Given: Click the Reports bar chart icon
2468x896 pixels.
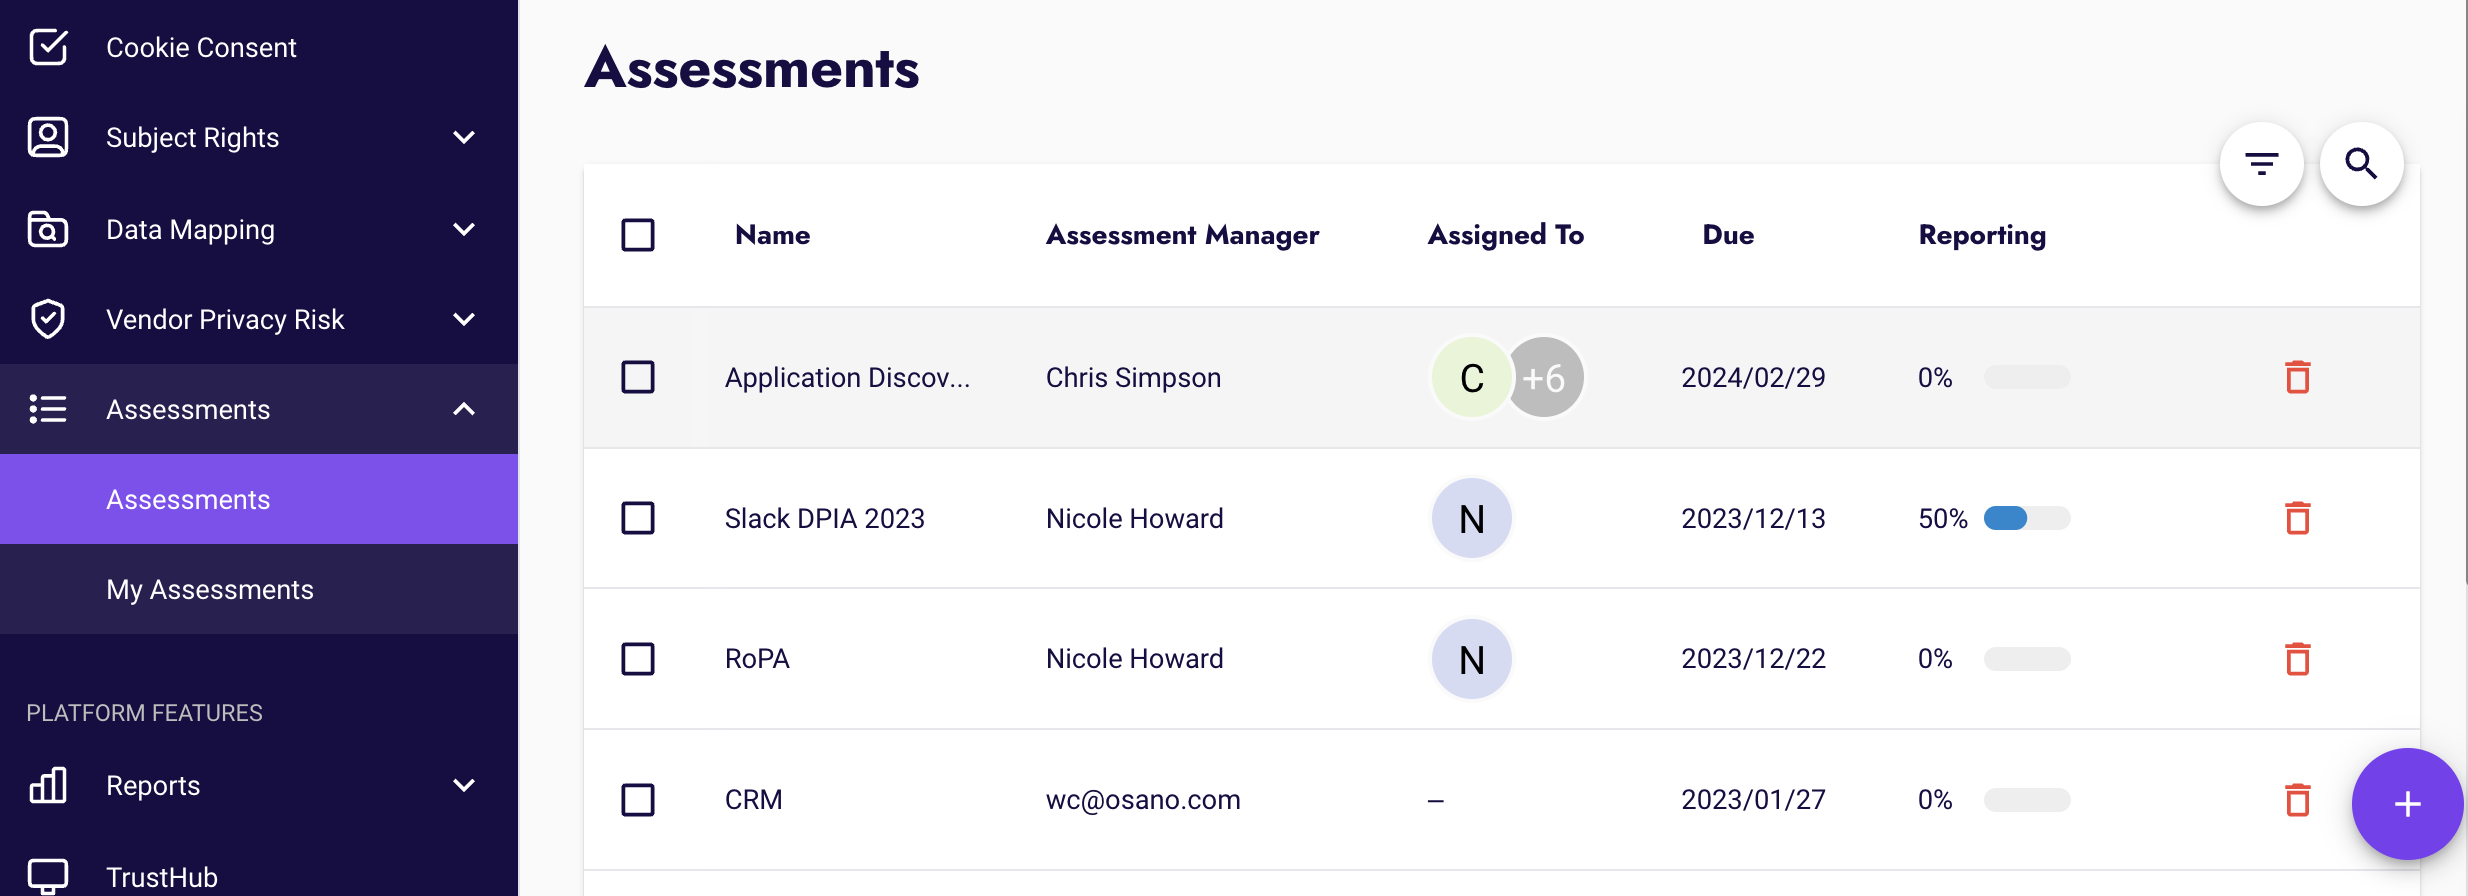Looking at the screenshot, I should 48,785.
